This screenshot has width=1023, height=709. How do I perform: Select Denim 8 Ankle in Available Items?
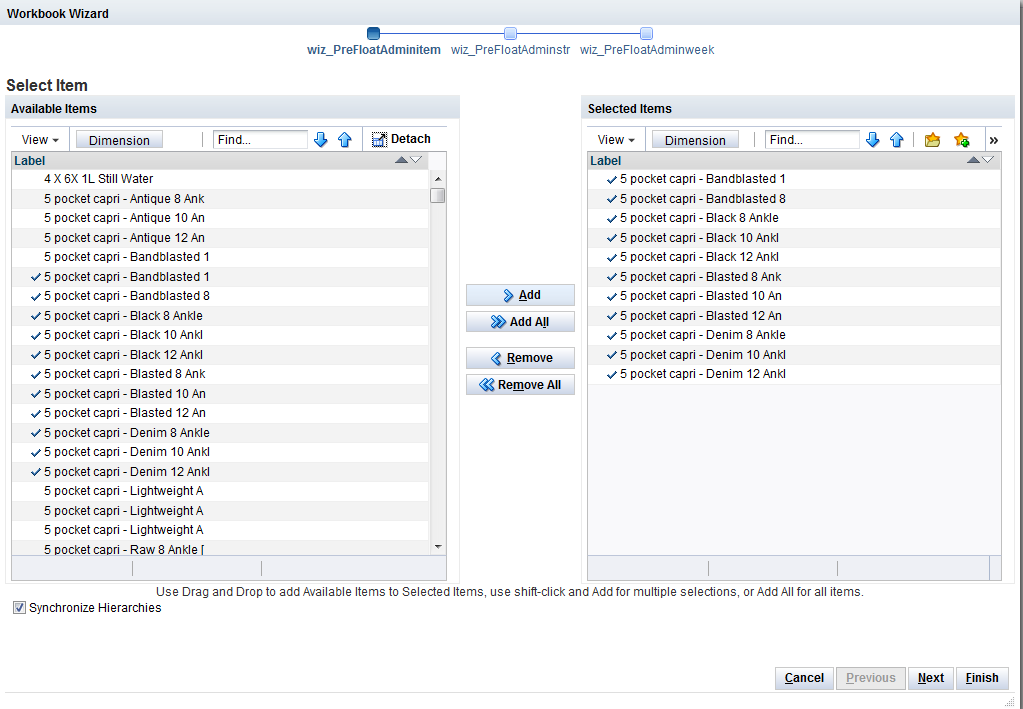[x=220, y=432]
